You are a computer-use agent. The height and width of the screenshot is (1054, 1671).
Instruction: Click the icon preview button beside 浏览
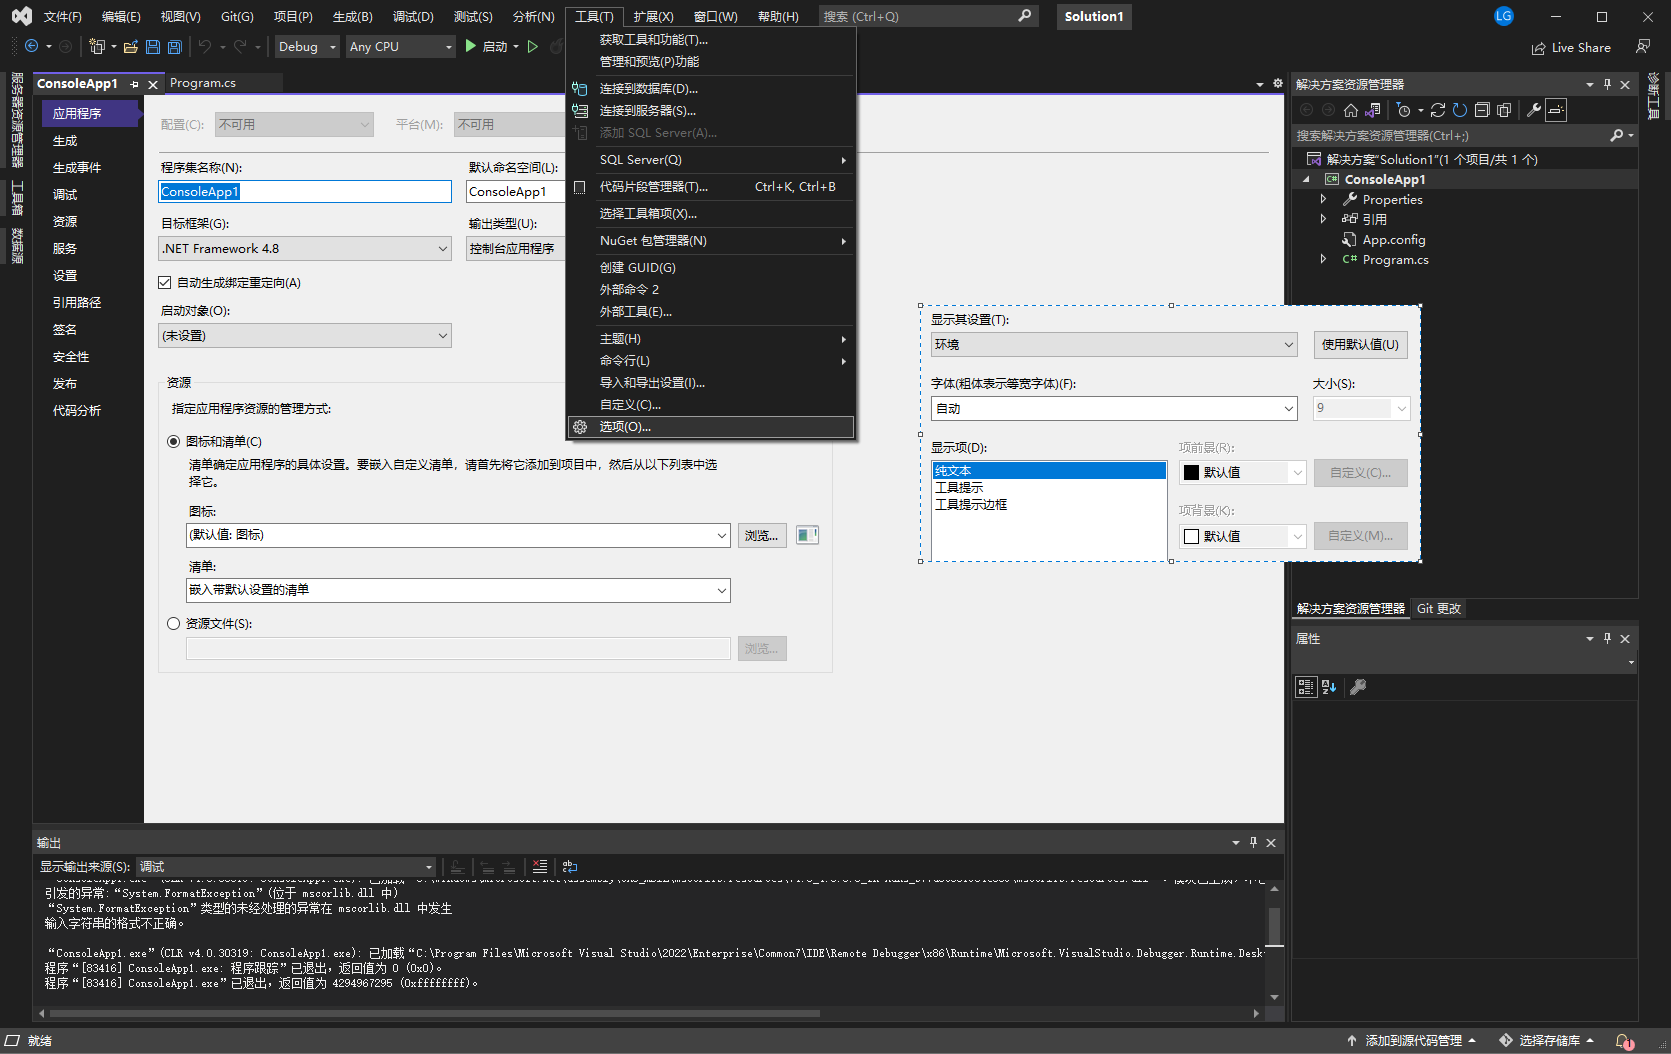pos(807,535)
